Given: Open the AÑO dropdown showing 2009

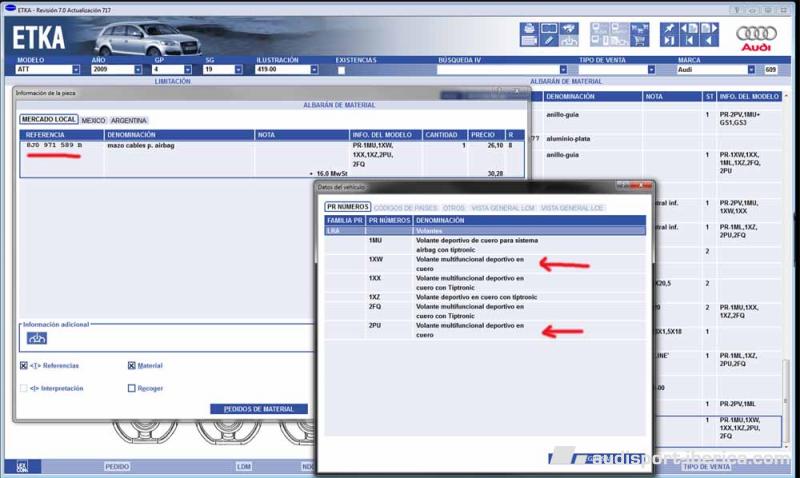Looking at the screenshot, I should [138, 69].
